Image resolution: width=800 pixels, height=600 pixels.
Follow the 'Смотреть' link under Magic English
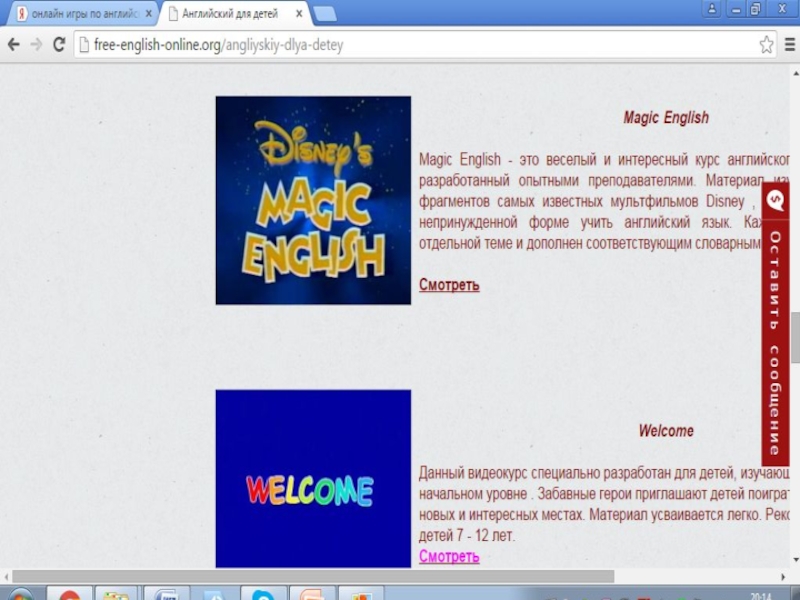(449, 285)
